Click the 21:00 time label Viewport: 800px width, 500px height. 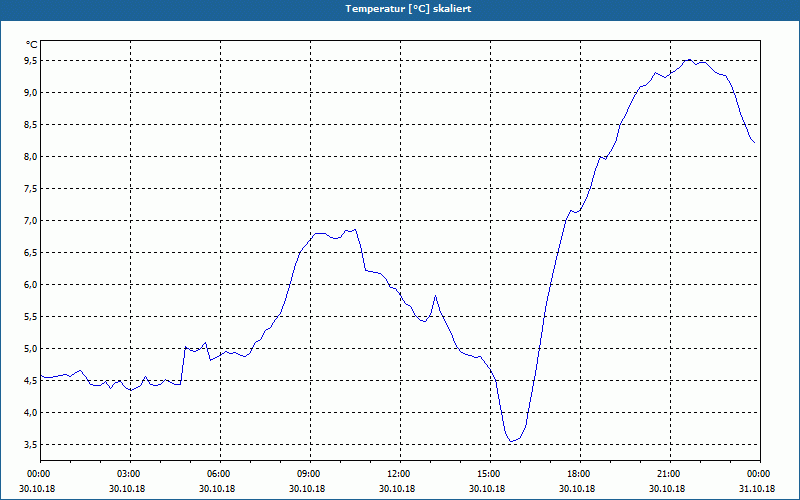670,474
